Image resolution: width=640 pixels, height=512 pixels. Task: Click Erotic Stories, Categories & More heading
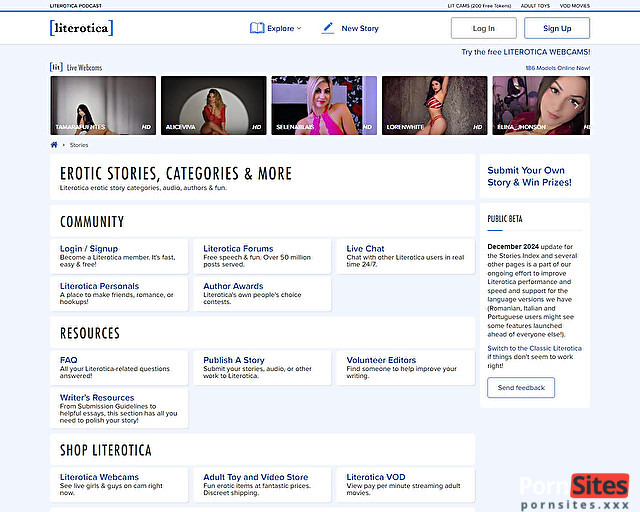coord(176,174)
